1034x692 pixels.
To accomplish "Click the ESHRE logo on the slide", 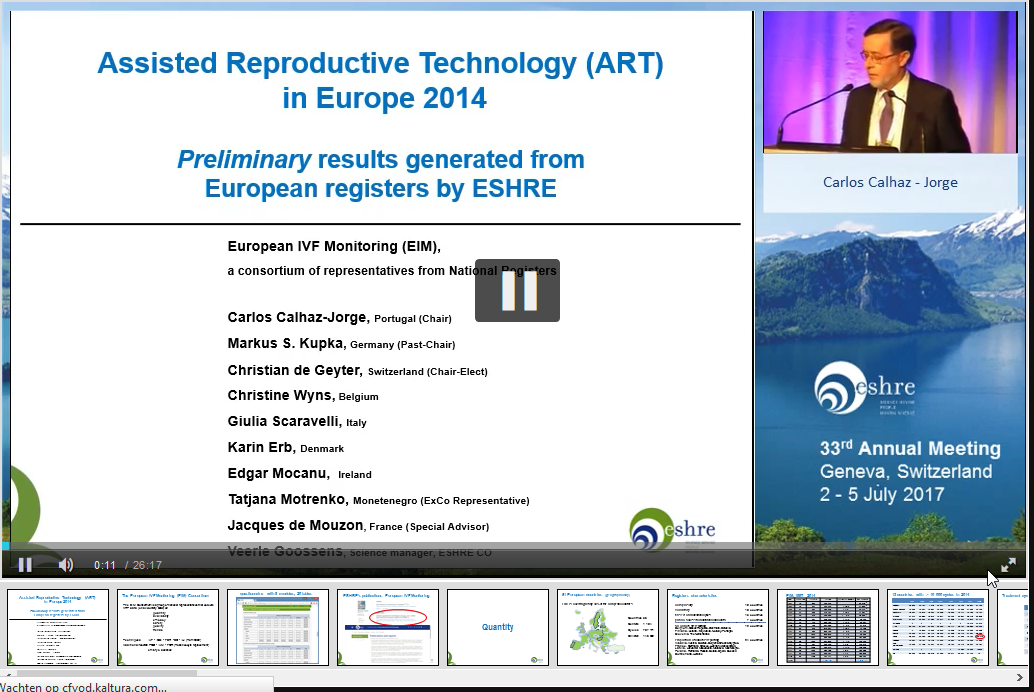I will (x=673, y=529).
